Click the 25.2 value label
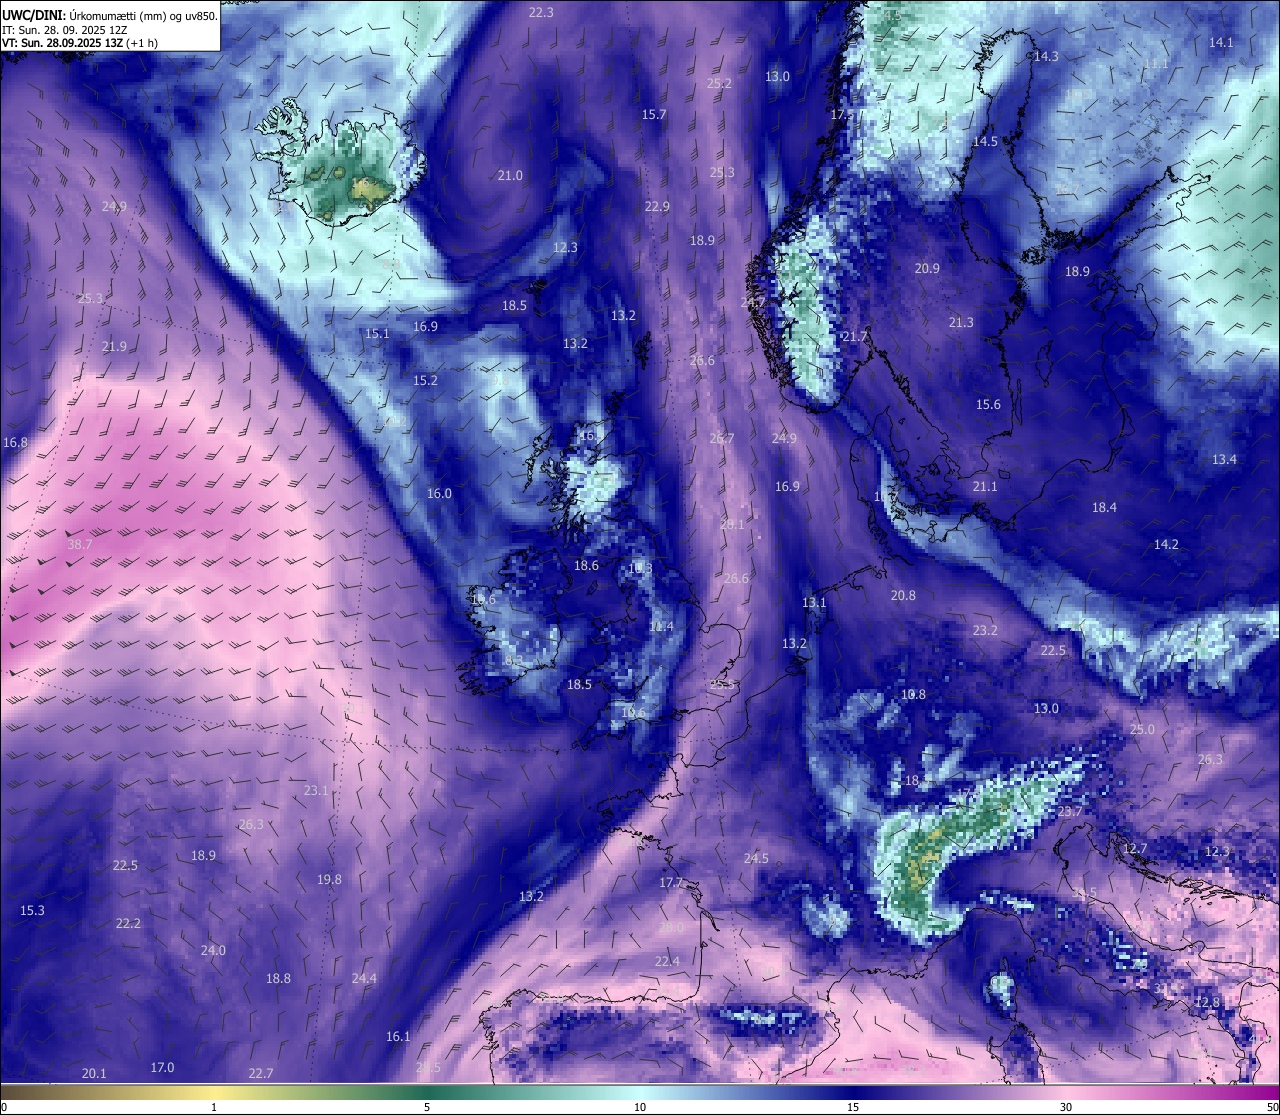Viewport: 1280px width, 1115px height. click(719, 84)
